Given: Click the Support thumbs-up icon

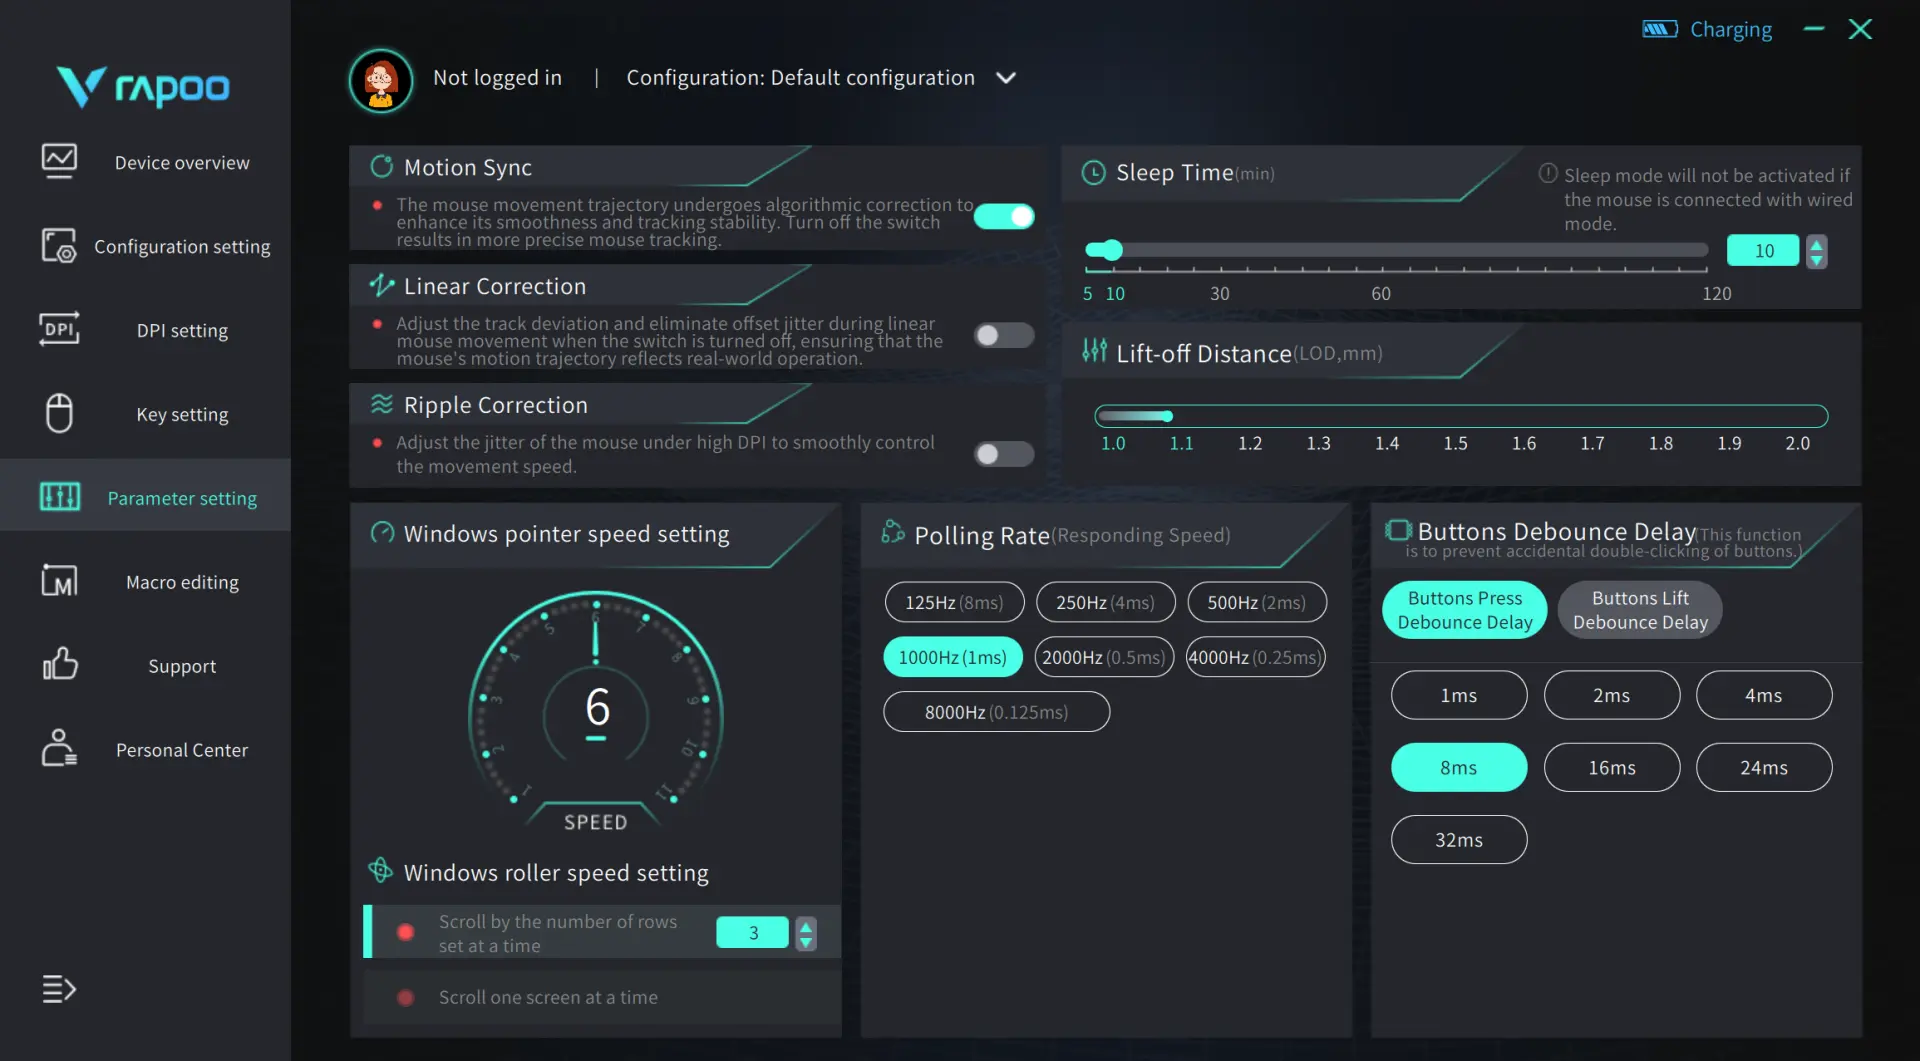Looking at the screenshot, I should pos(59,664).
